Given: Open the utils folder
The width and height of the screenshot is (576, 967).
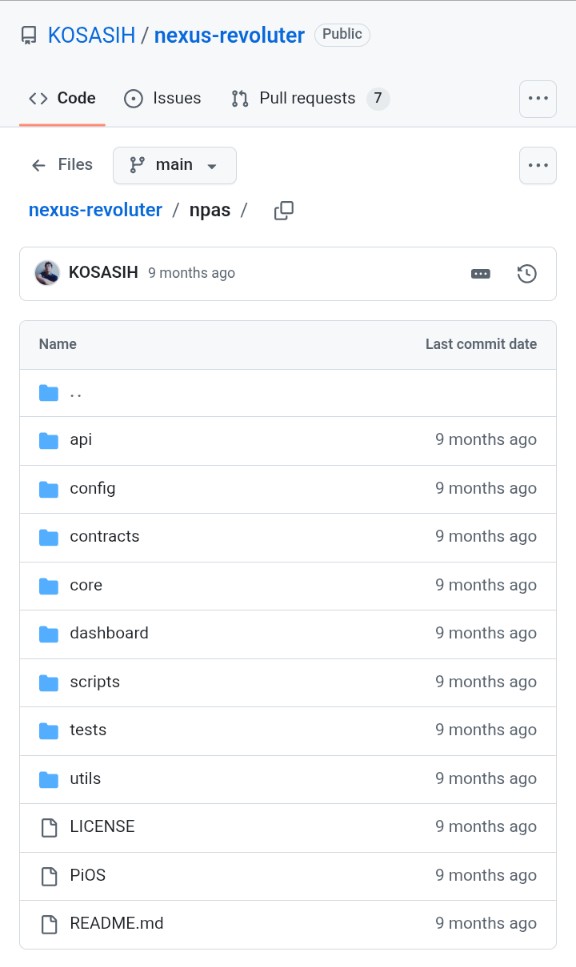Looking at the screenshot, I should click(85, 779).
